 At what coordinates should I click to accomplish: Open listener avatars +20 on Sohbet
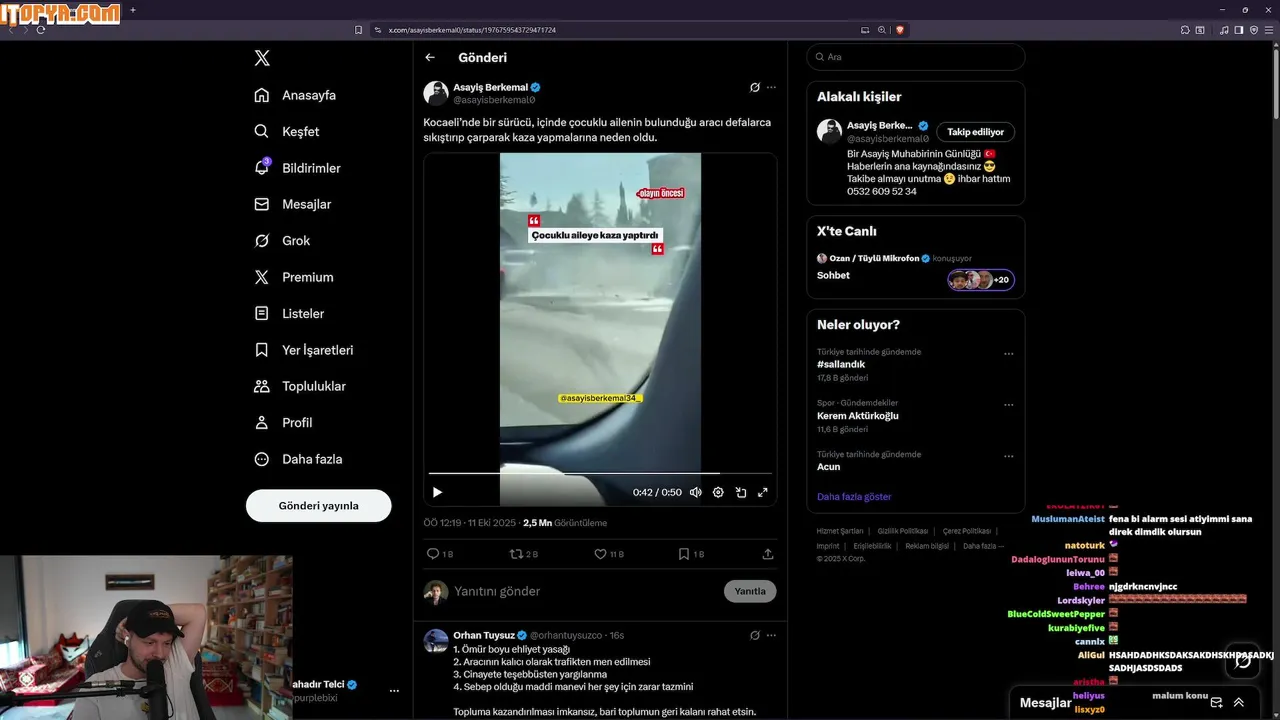(x=981, y=280)
